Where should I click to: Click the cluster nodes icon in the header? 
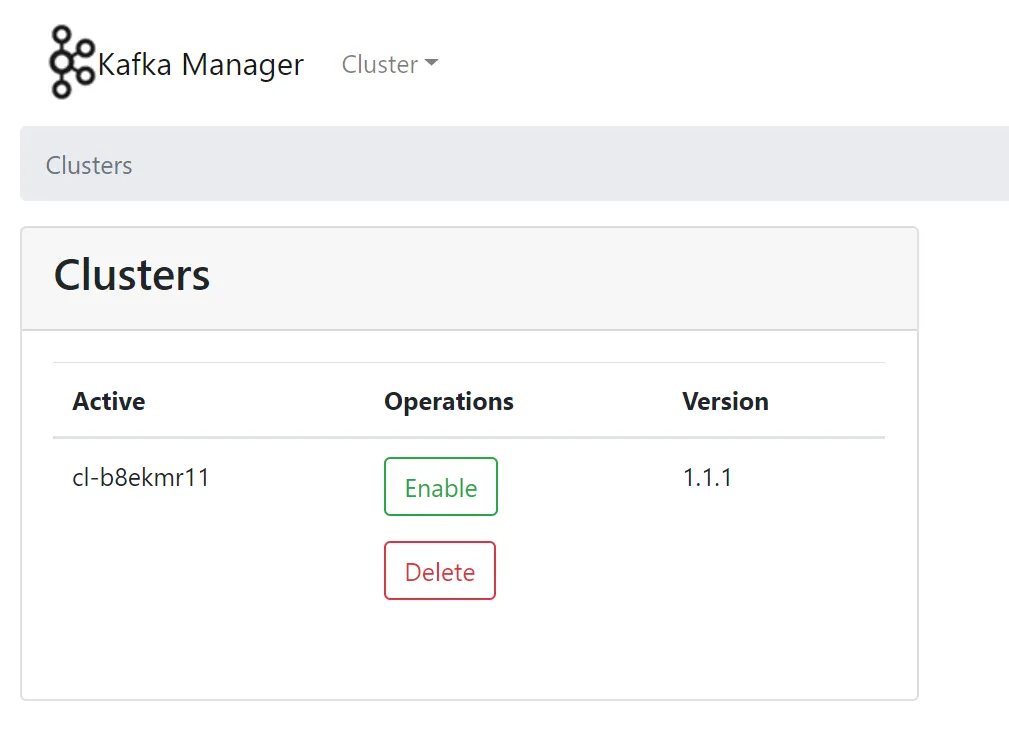pyautogui.click(x=68, y=62)
